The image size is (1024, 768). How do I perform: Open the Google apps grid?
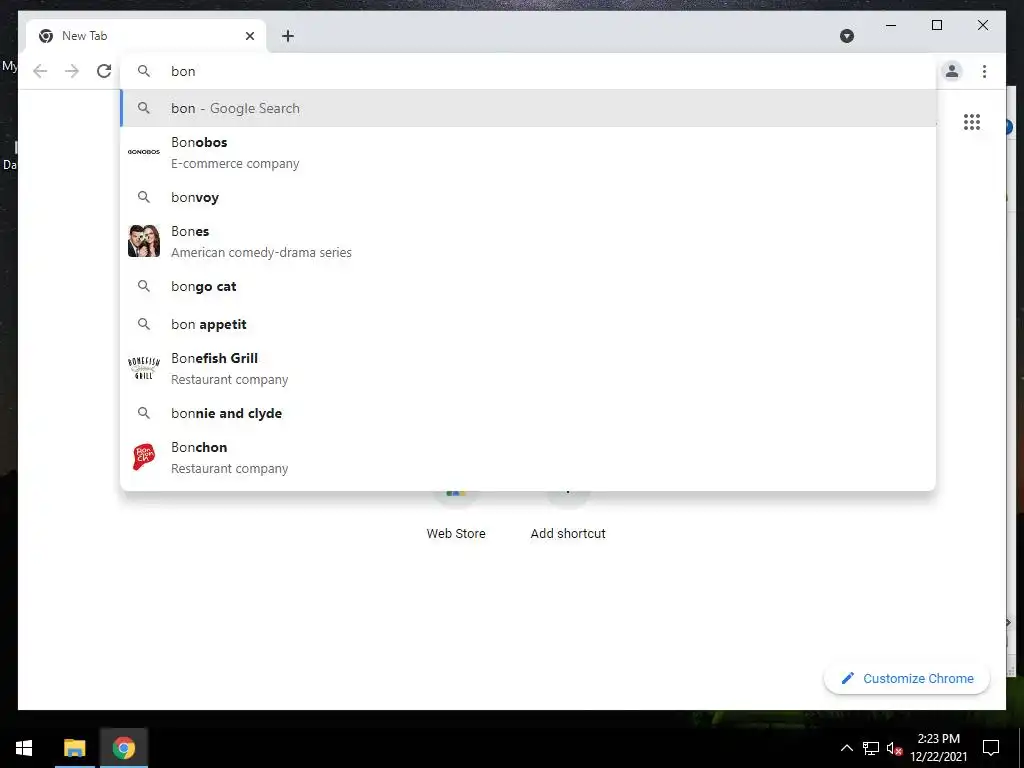pos(972,122)
